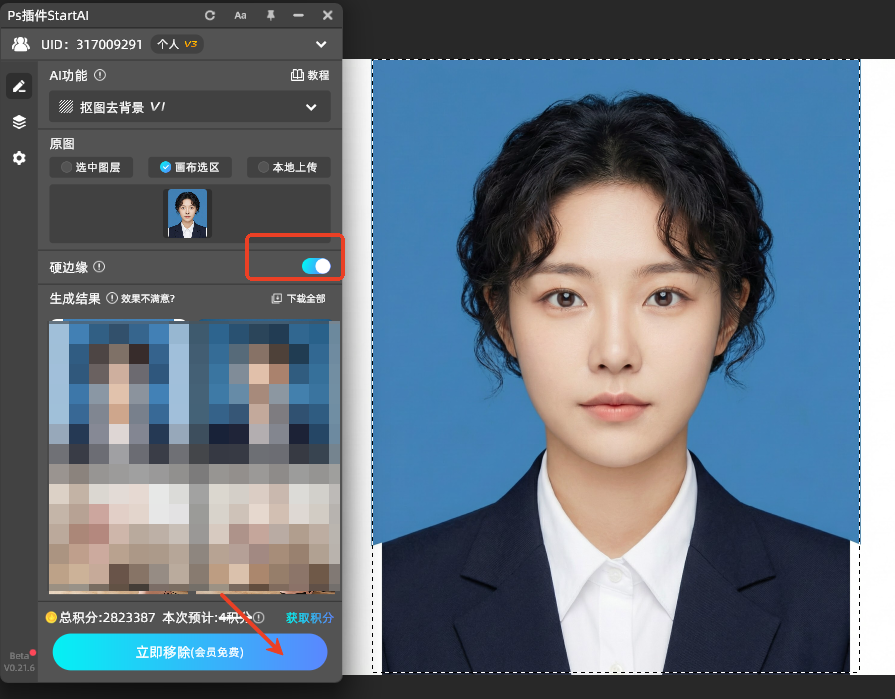This screenshot has width=895, height=699.
Task: Click the Aa font size icon
Action: pos(240,15)
